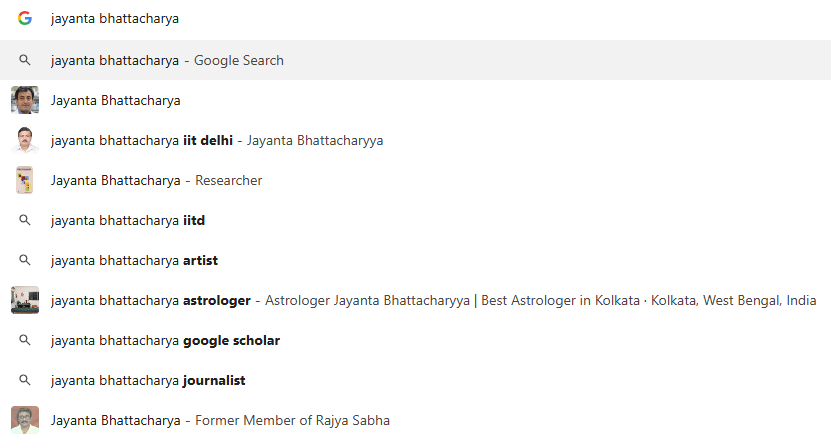This screenshot has width=831, height=443.
Task: Click the magnifier icon beside google scholar suggestion
Action: click(25, 340)
